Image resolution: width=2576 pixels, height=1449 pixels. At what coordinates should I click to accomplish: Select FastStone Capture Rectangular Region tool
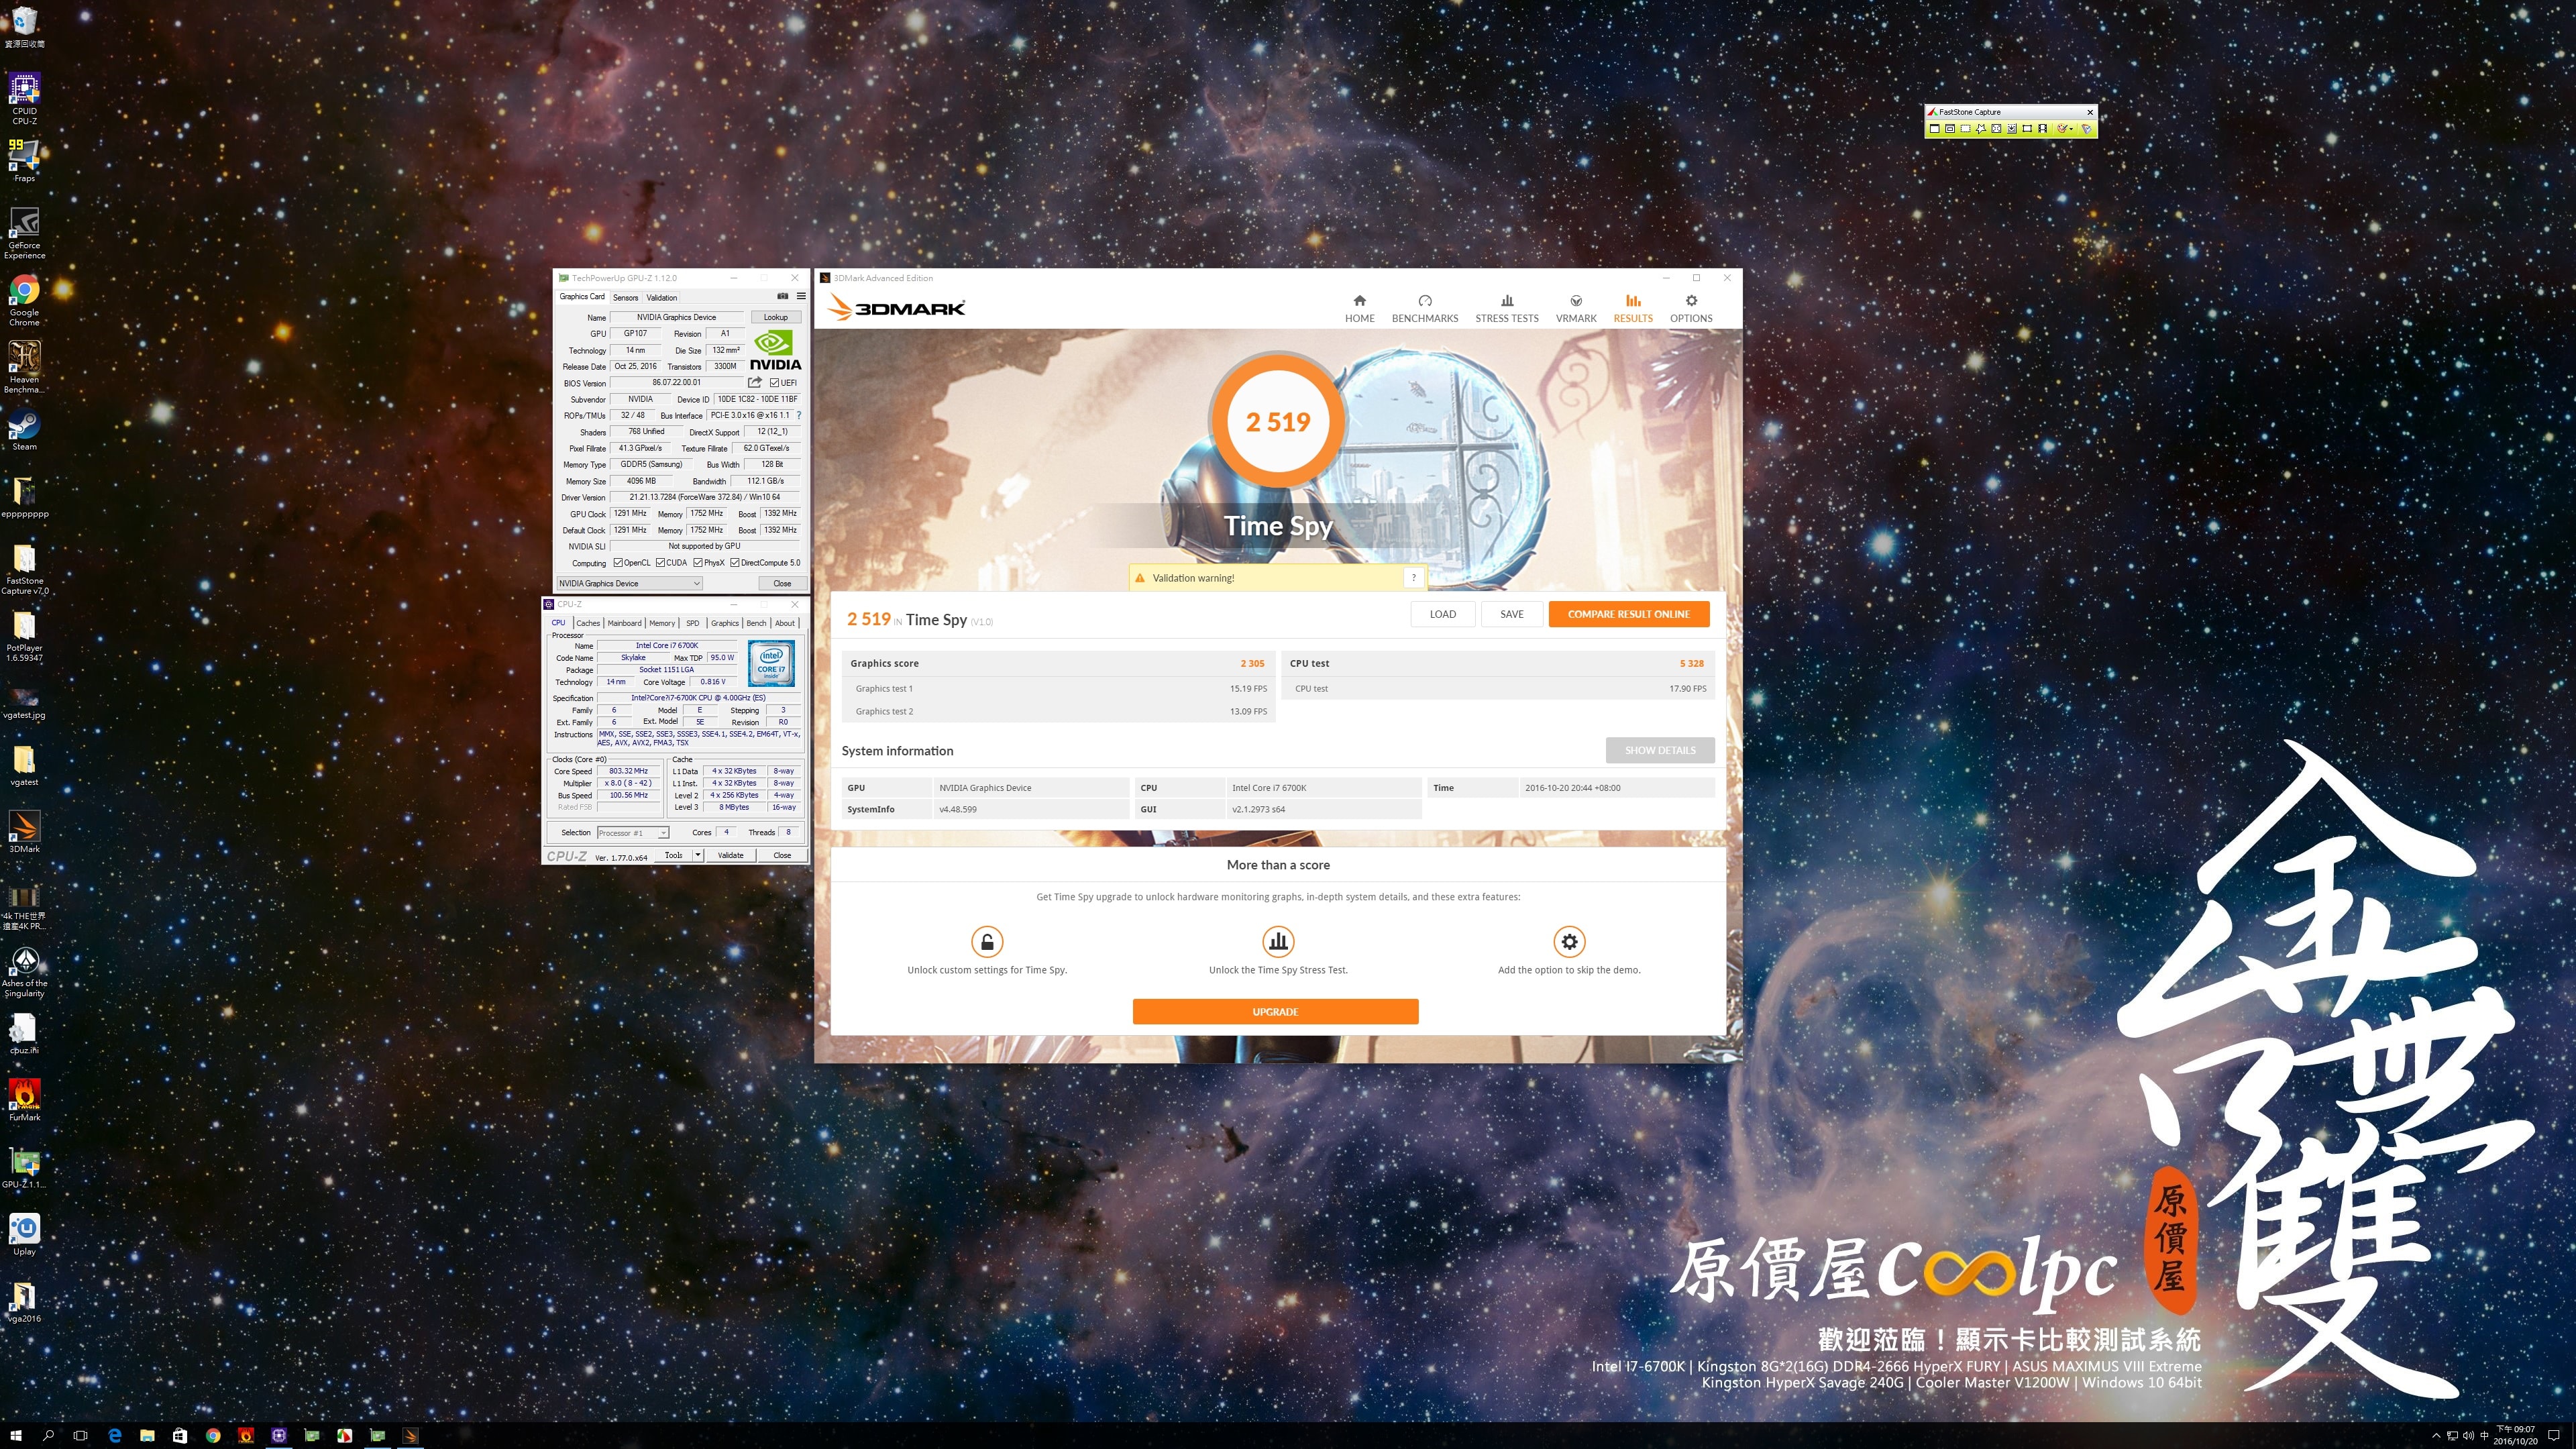pyautogui.click(x=1966, y=129)
